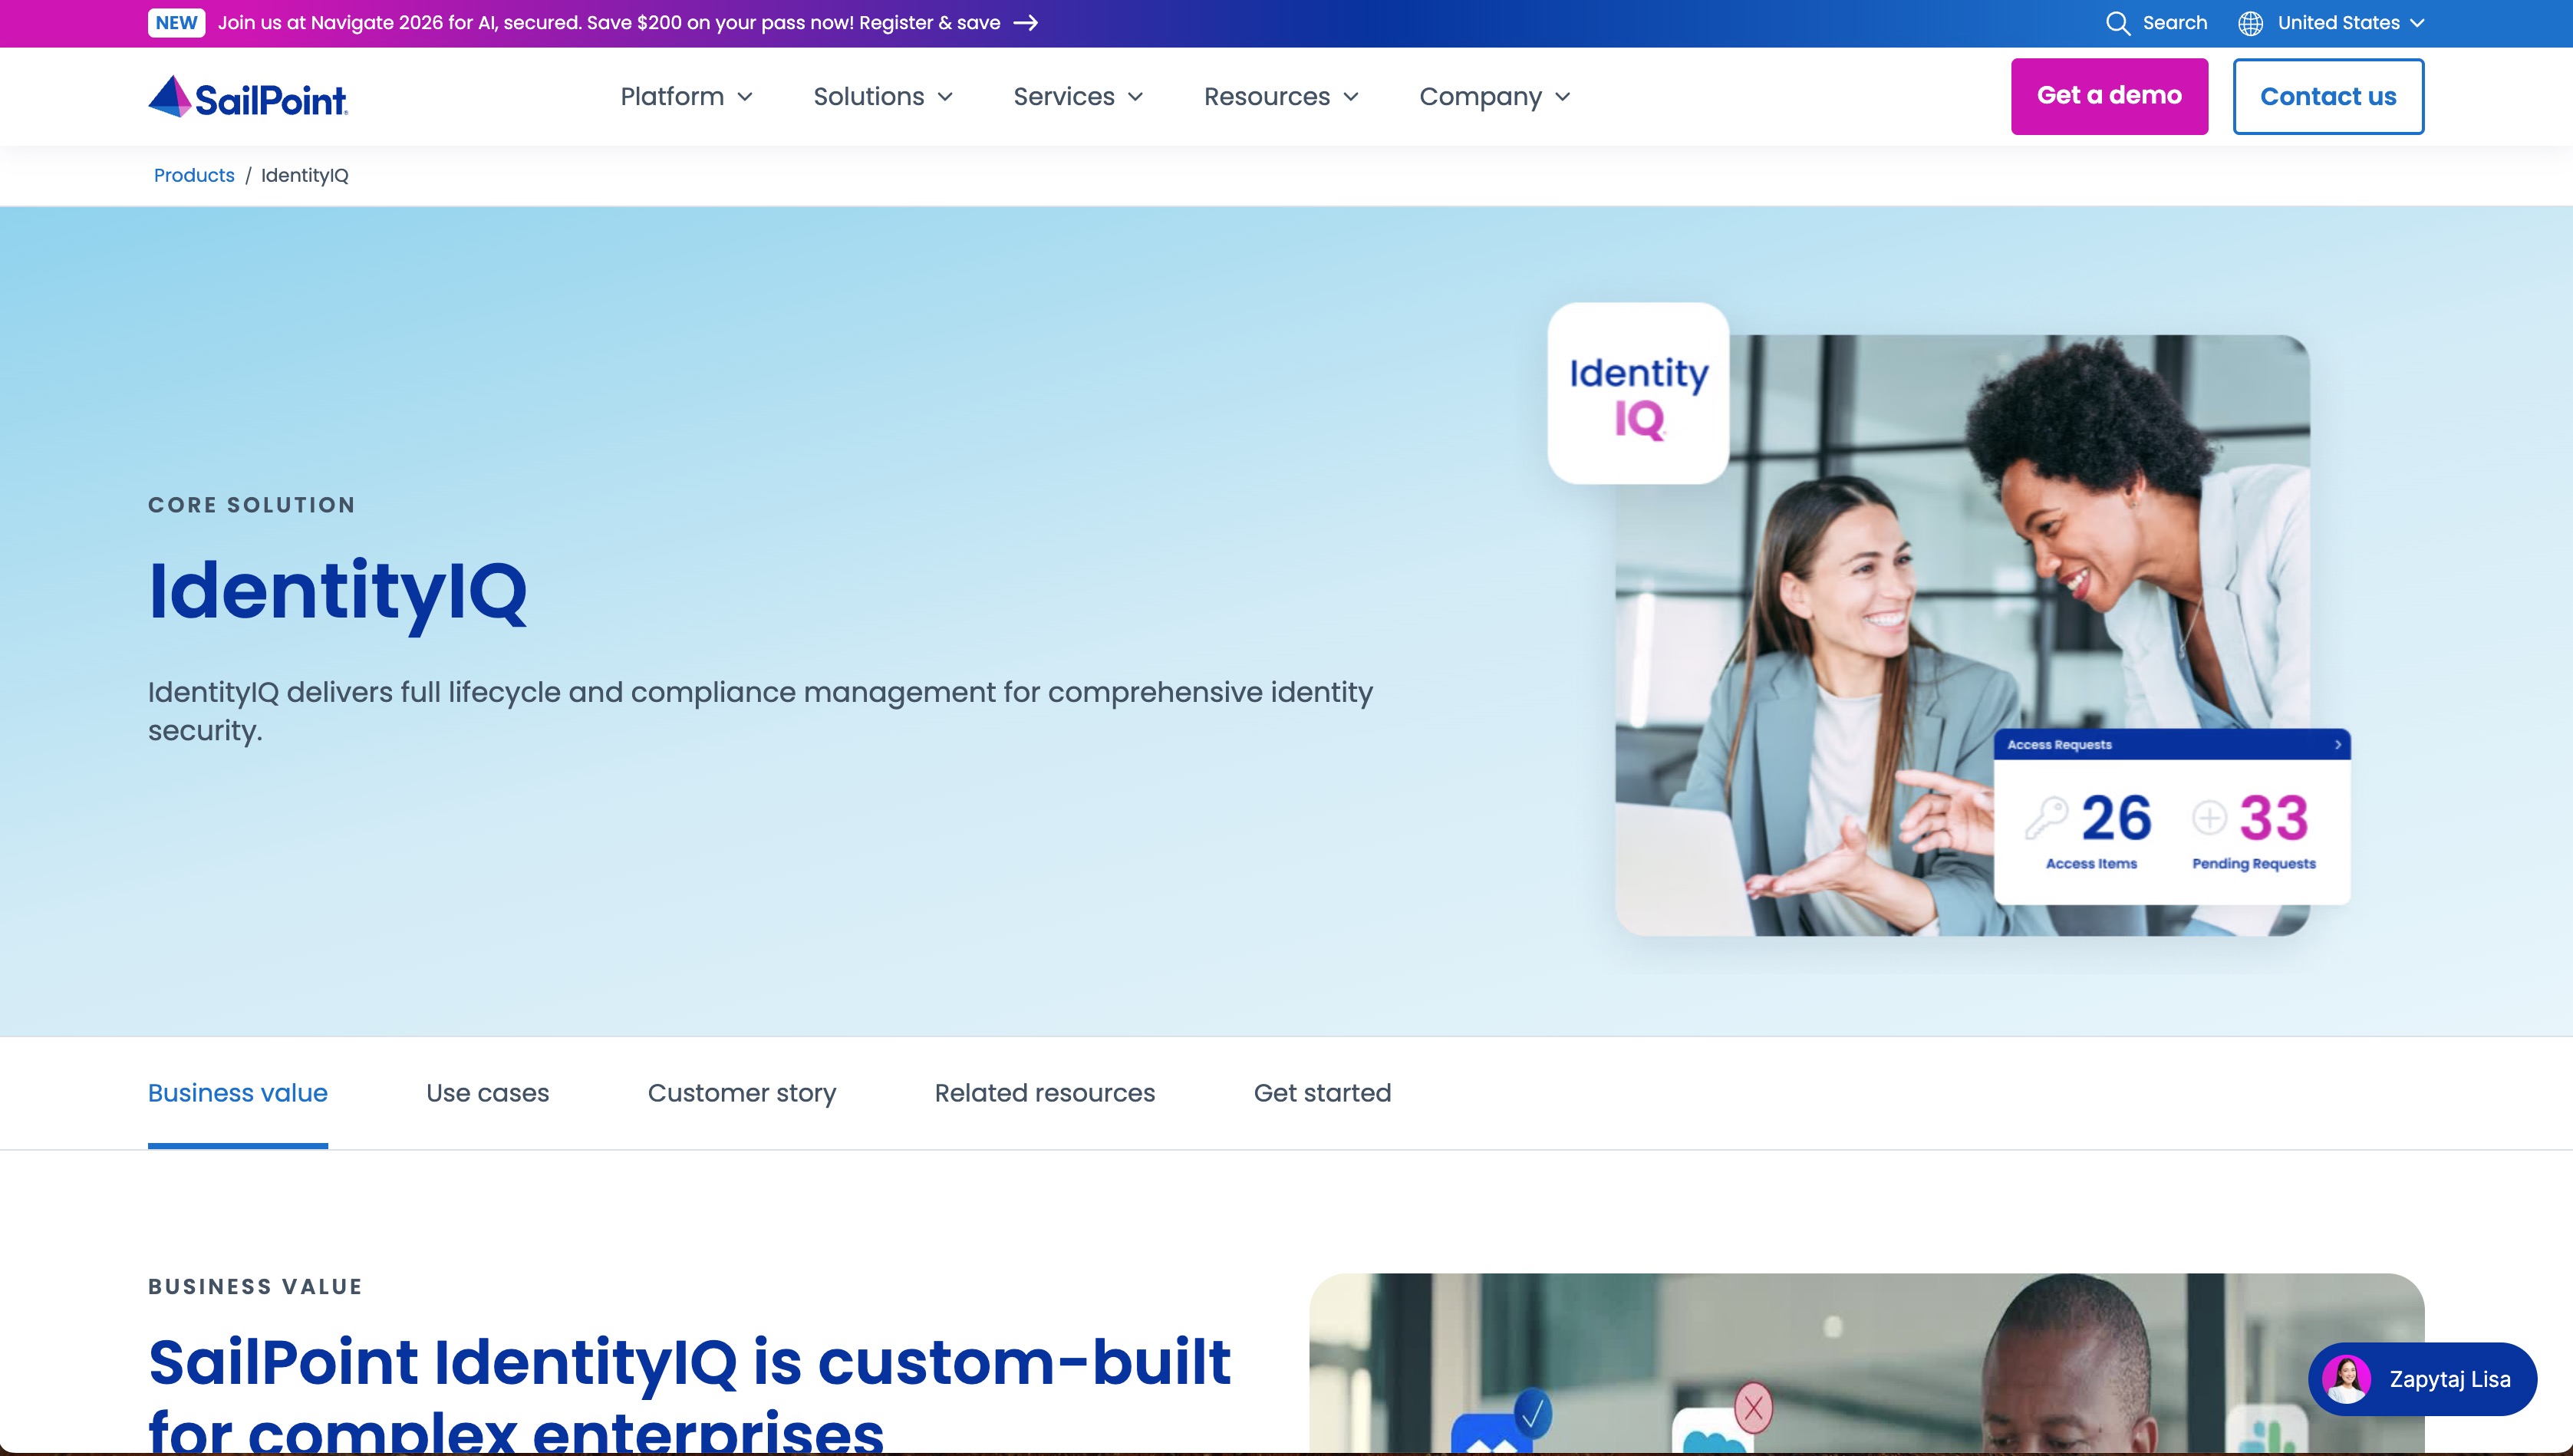Open the Related resources tab

pyautogui.click(x=1045, y=1093)
